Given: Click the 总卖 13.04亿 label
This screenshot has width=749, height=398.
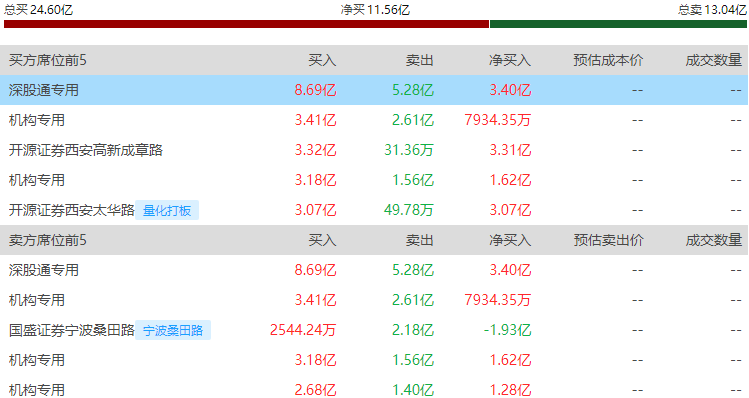Looking at the screenshot, I should (712, 10).
